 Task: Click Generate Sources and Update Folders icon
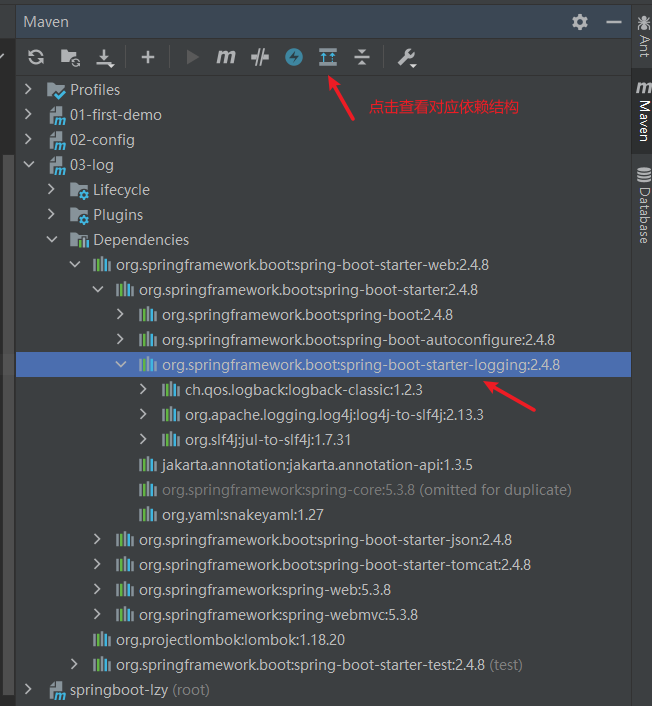(70, 58)
